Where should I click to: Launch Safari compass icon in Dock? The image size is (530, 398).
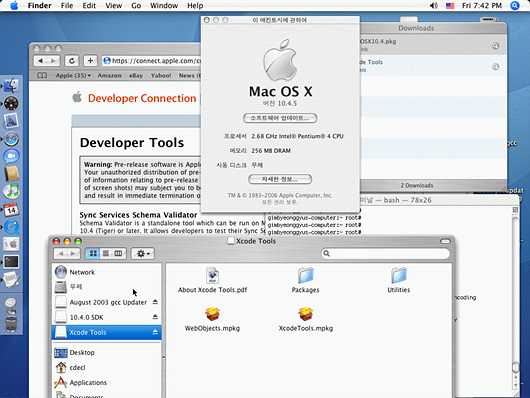(x=11, y=139)
